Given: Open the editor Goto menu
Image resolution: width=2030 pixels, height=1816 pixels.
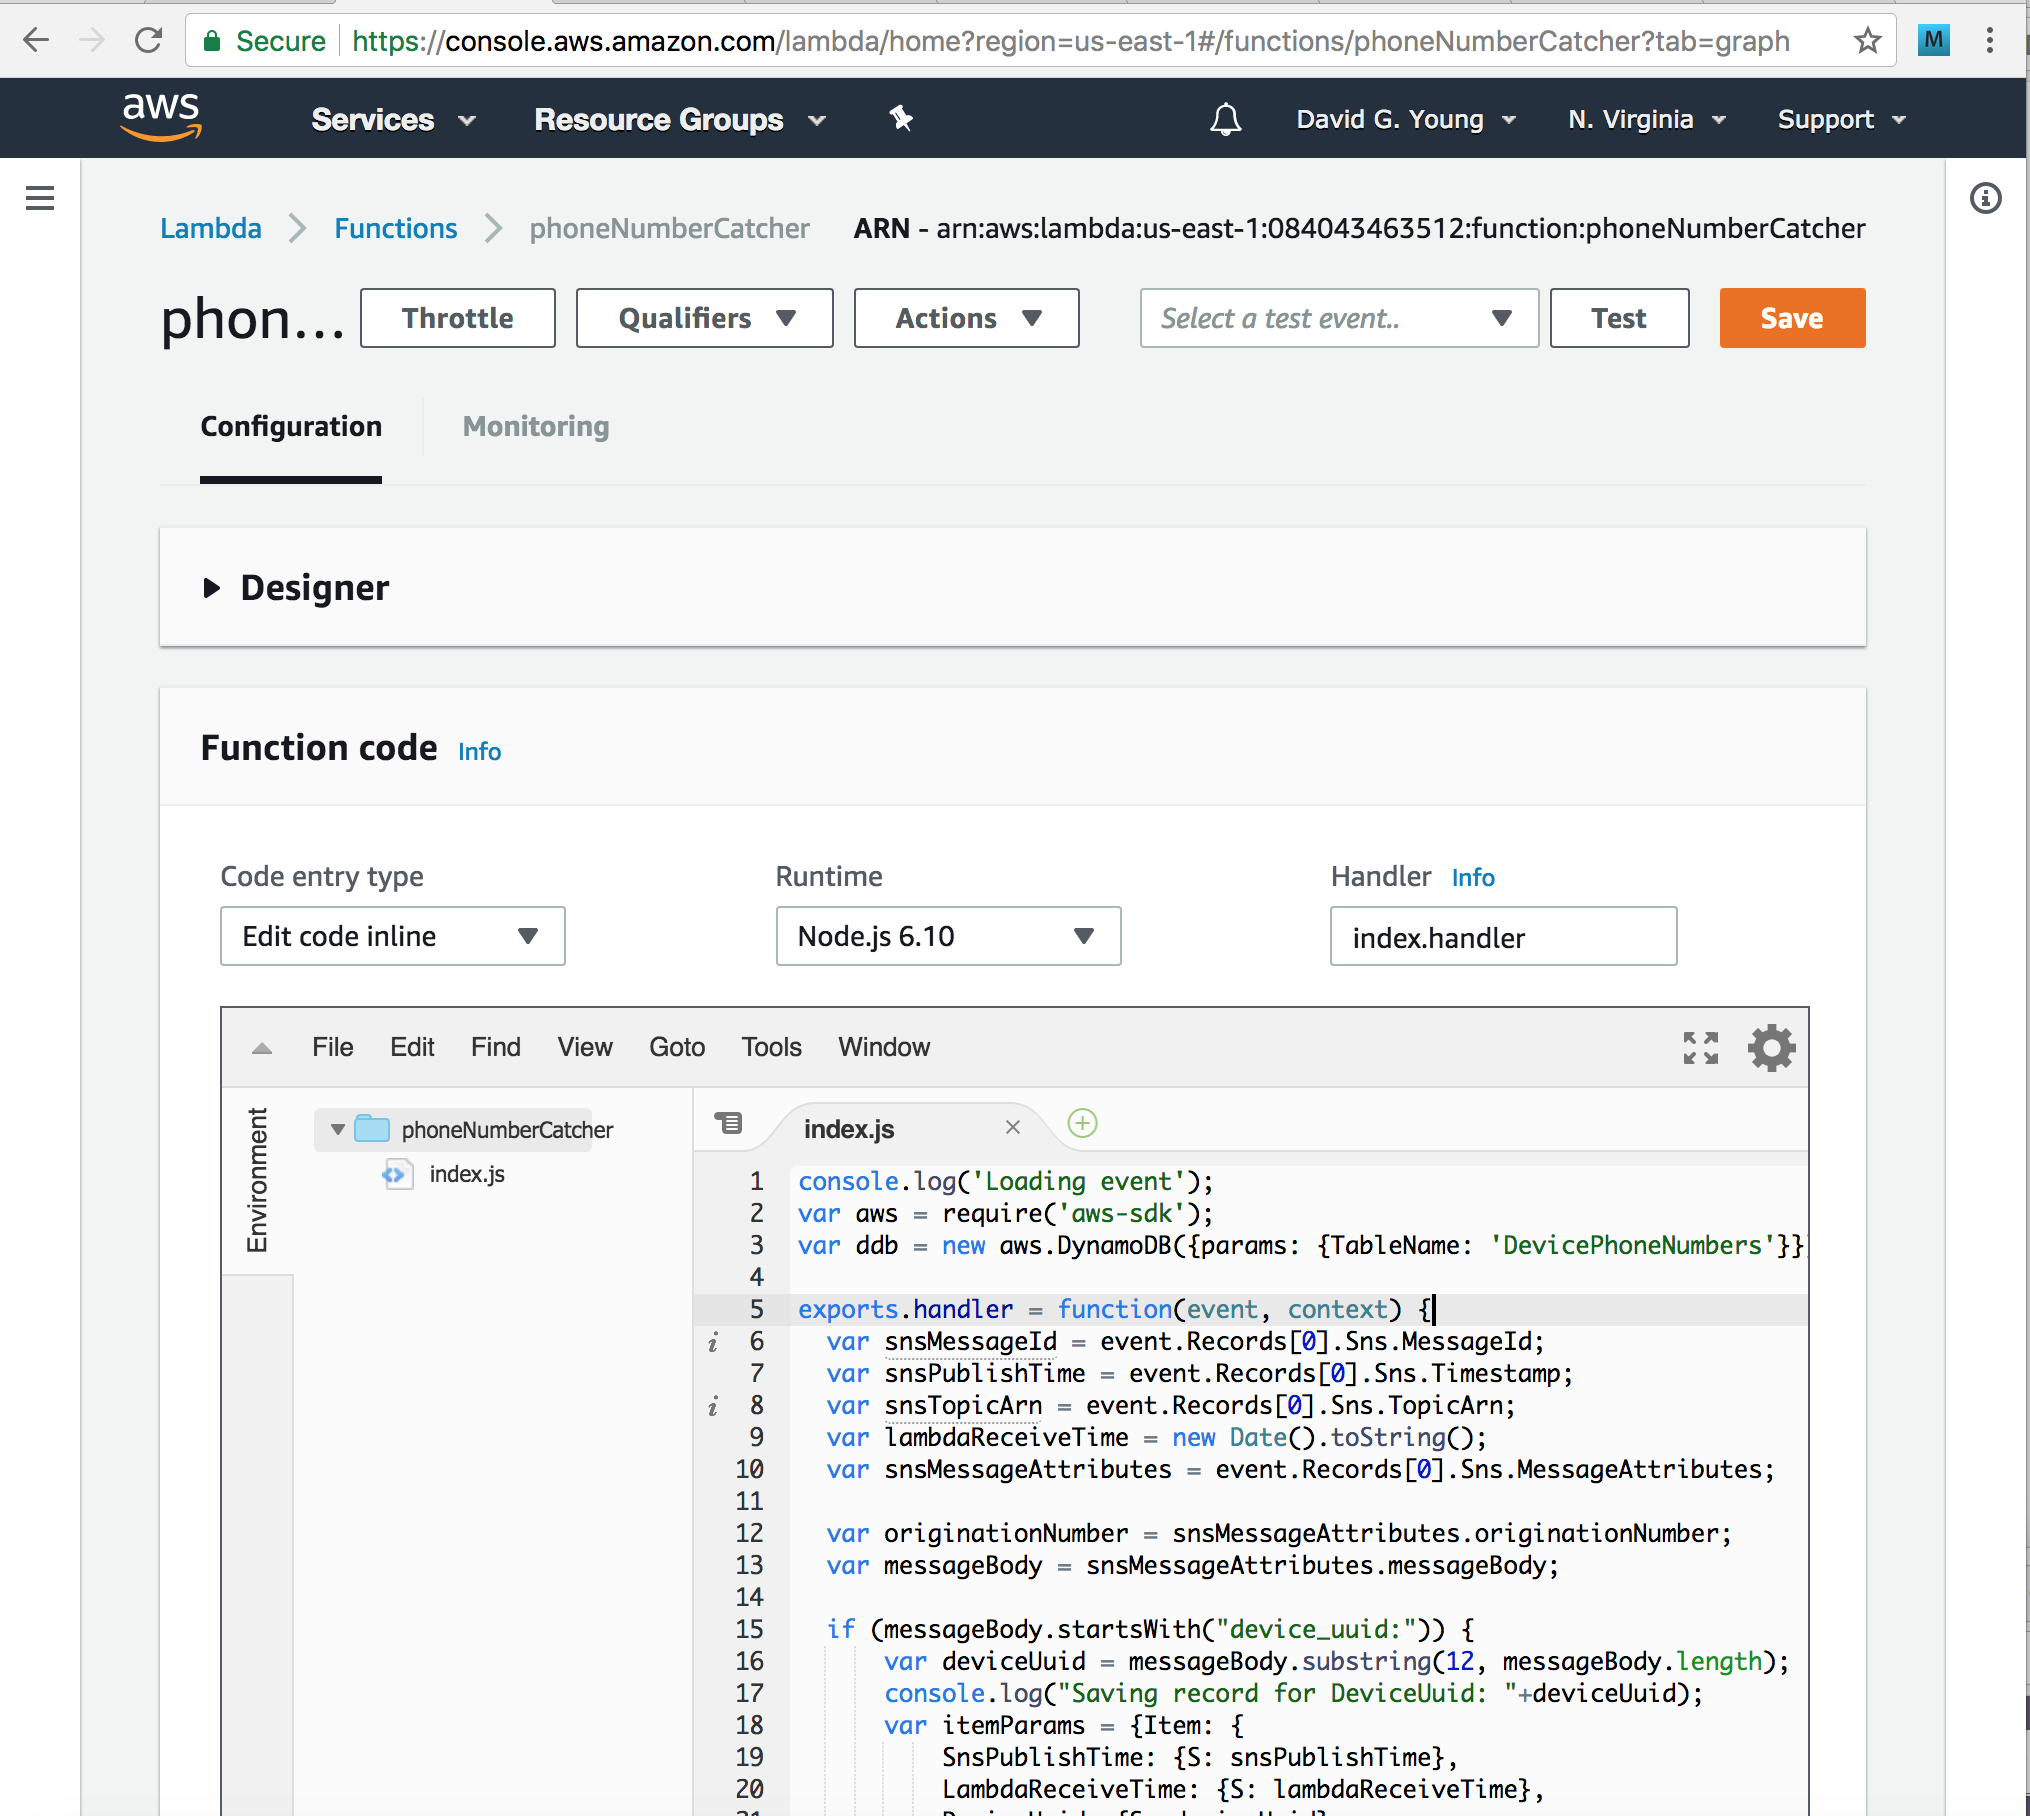Looking at the screenshot, I should coord(677,1047).
